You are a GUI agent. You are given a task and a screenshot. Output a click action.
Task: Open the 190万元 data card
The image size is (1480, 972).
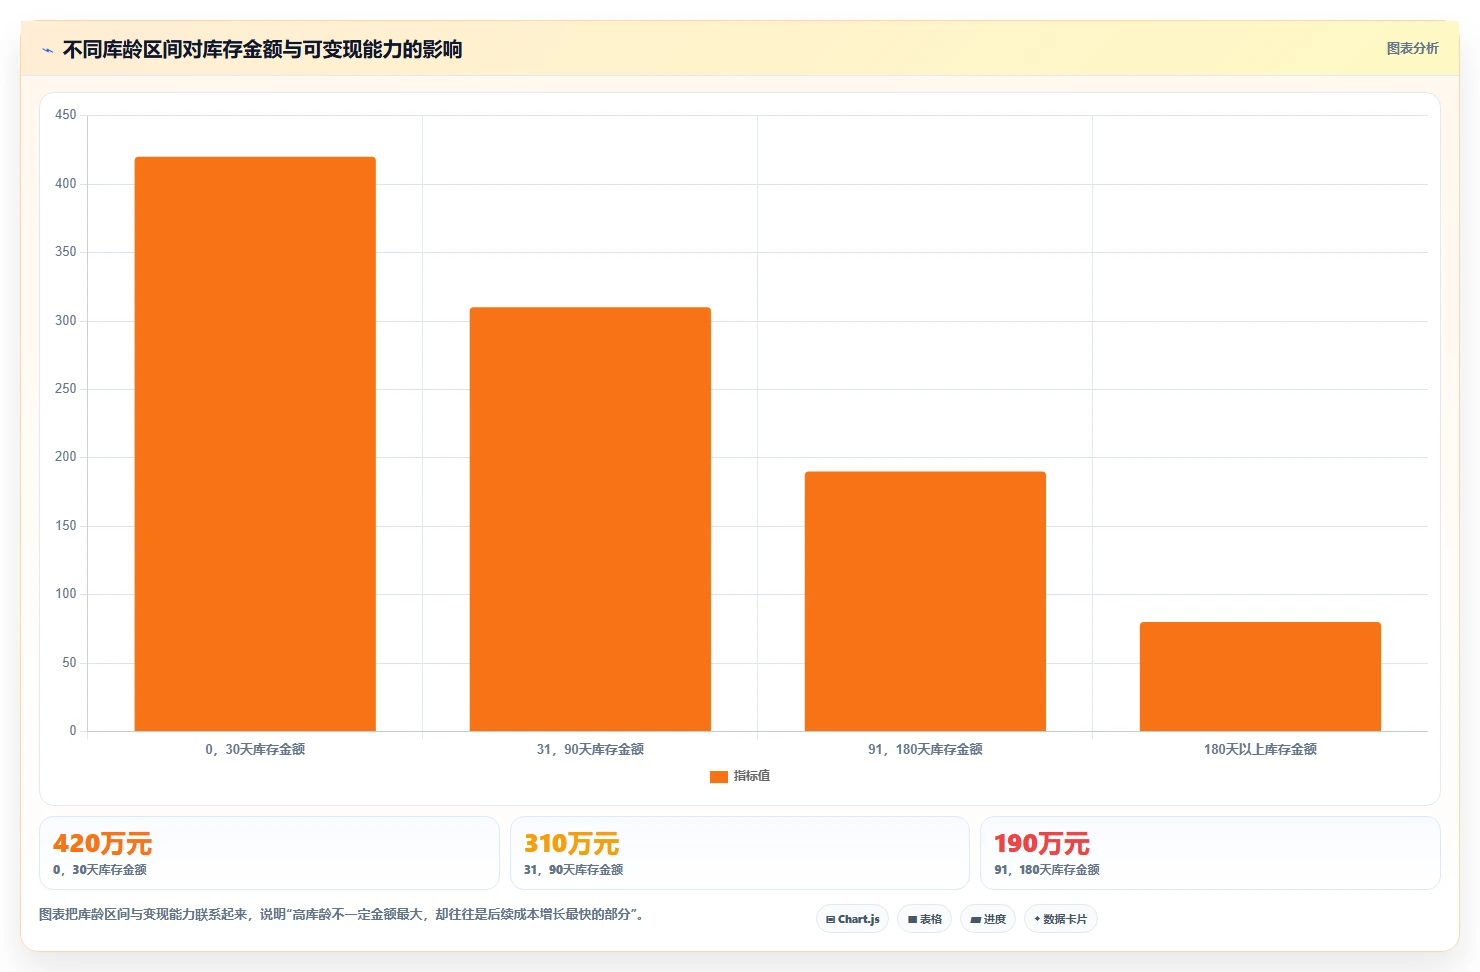[x=1210, y=853]
